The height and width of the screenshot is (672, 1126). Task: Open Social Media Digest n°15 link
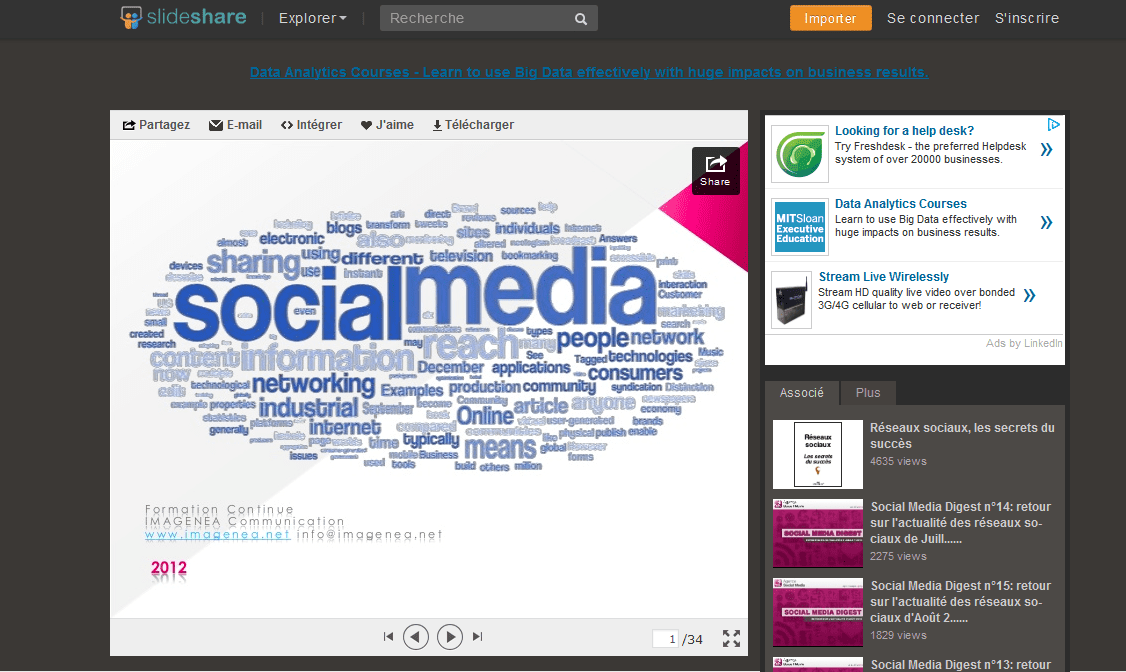960,602
